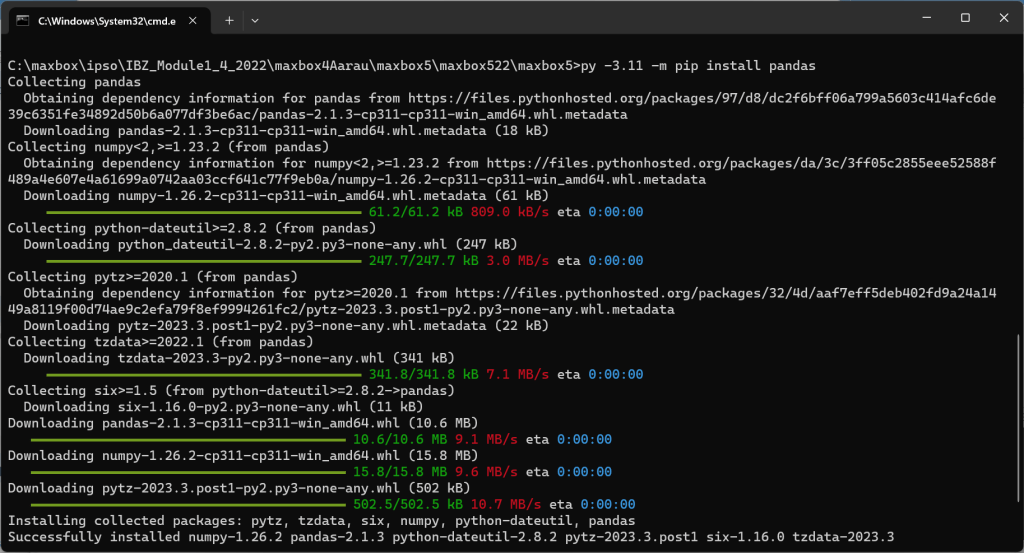This screenshot has width=1024, height=553.
Task: Open a new tab with plus icon
Action: pyautogui.click(x=229, y=20)
